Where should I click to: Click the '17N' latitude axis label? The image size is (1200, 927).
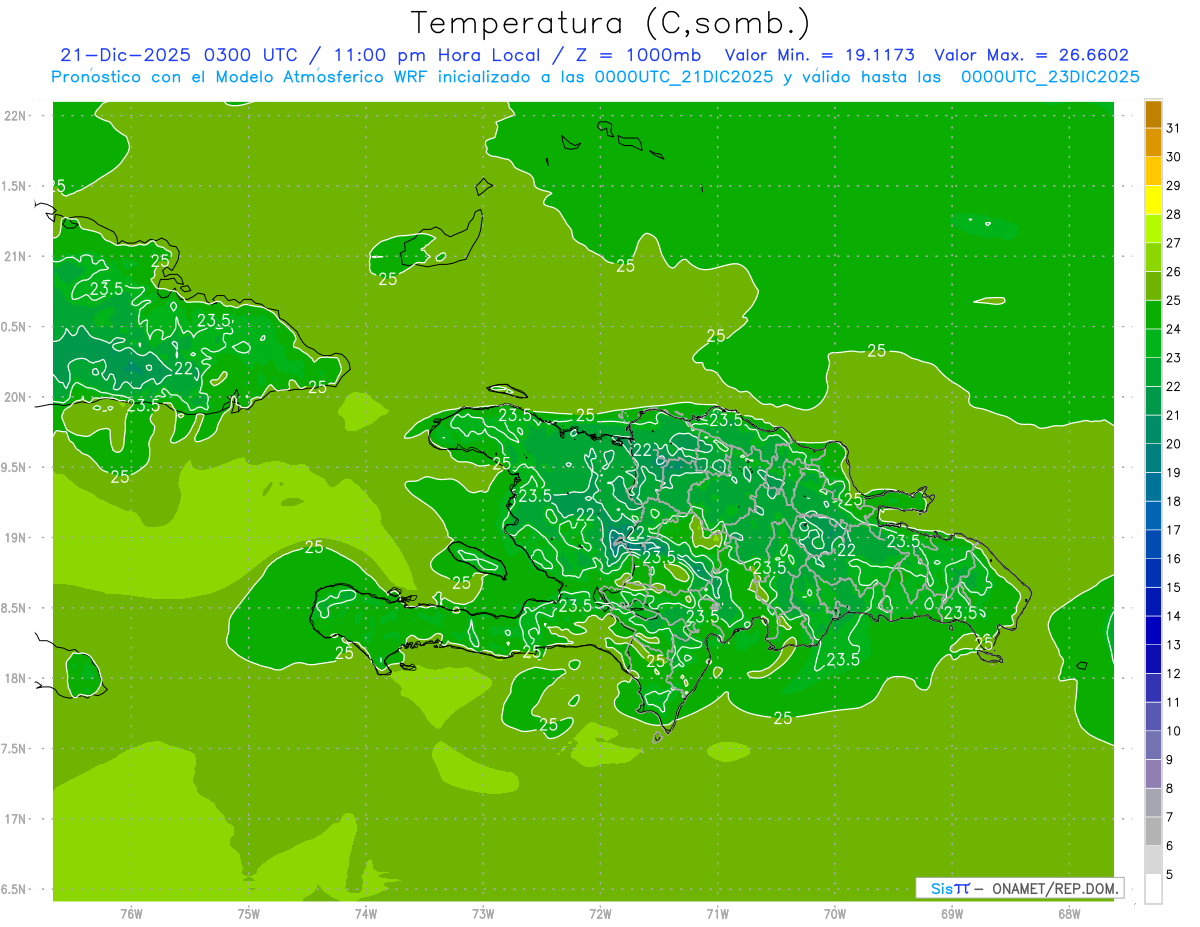coord(15,819)
